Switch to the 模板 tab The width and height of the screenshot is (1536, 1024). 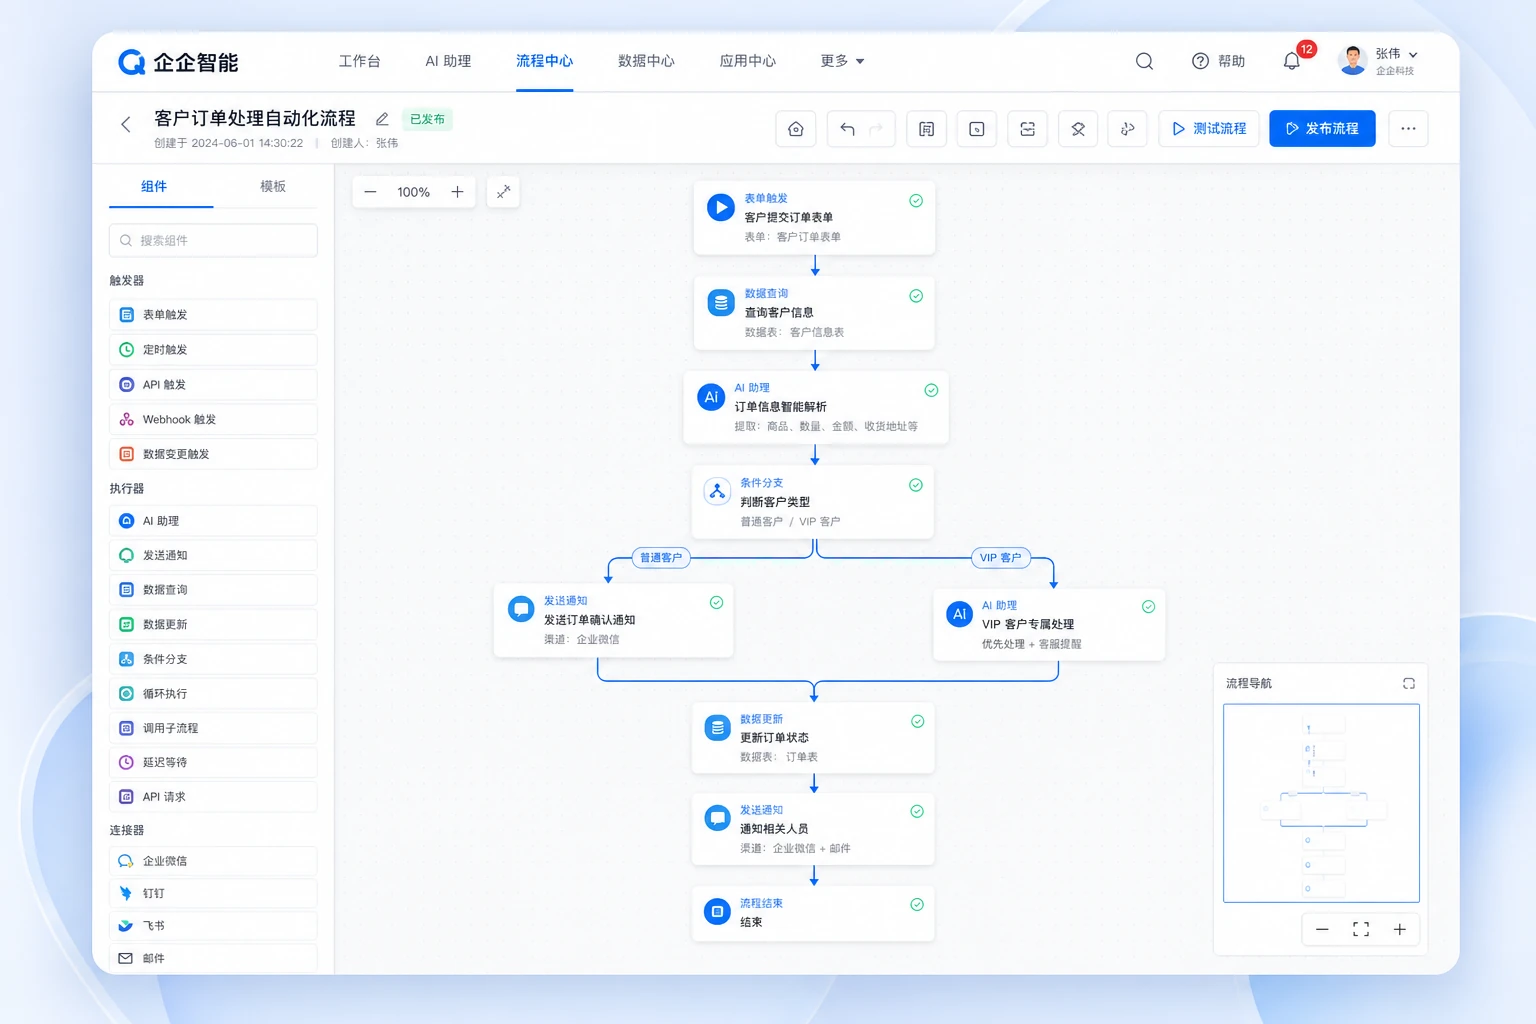click(x=273, y=187)
